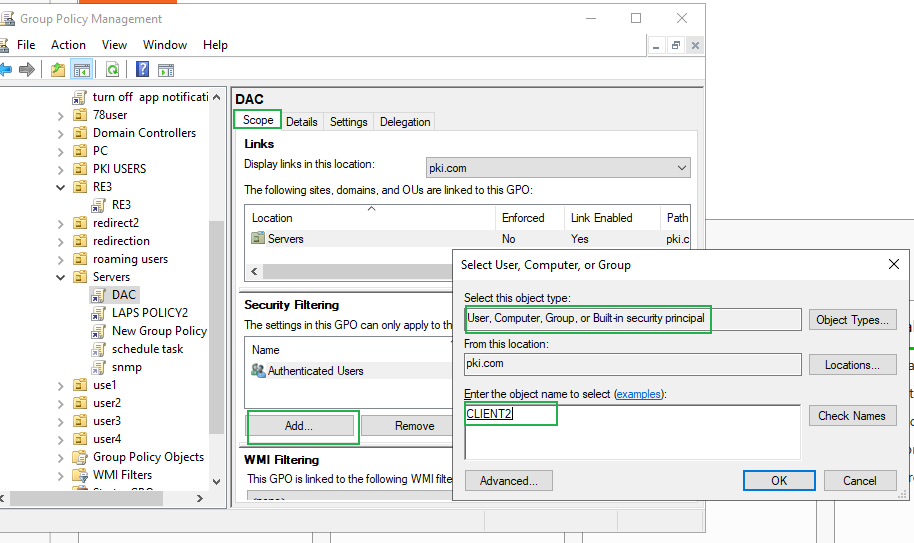914x543 pixels.
Task: Collapse the RE3 OU node
Action: pos(61,187)
